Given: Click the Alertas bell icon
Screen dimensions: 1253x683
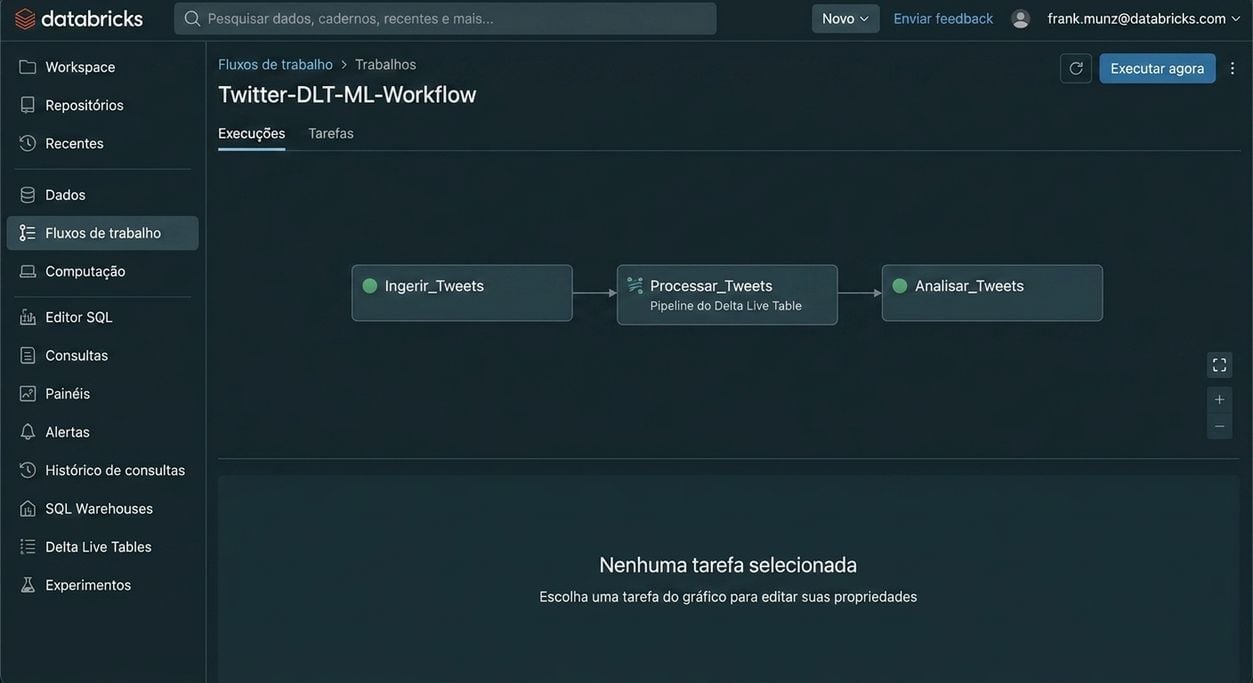Looking at the screenshot, I should tap(28, 432).
